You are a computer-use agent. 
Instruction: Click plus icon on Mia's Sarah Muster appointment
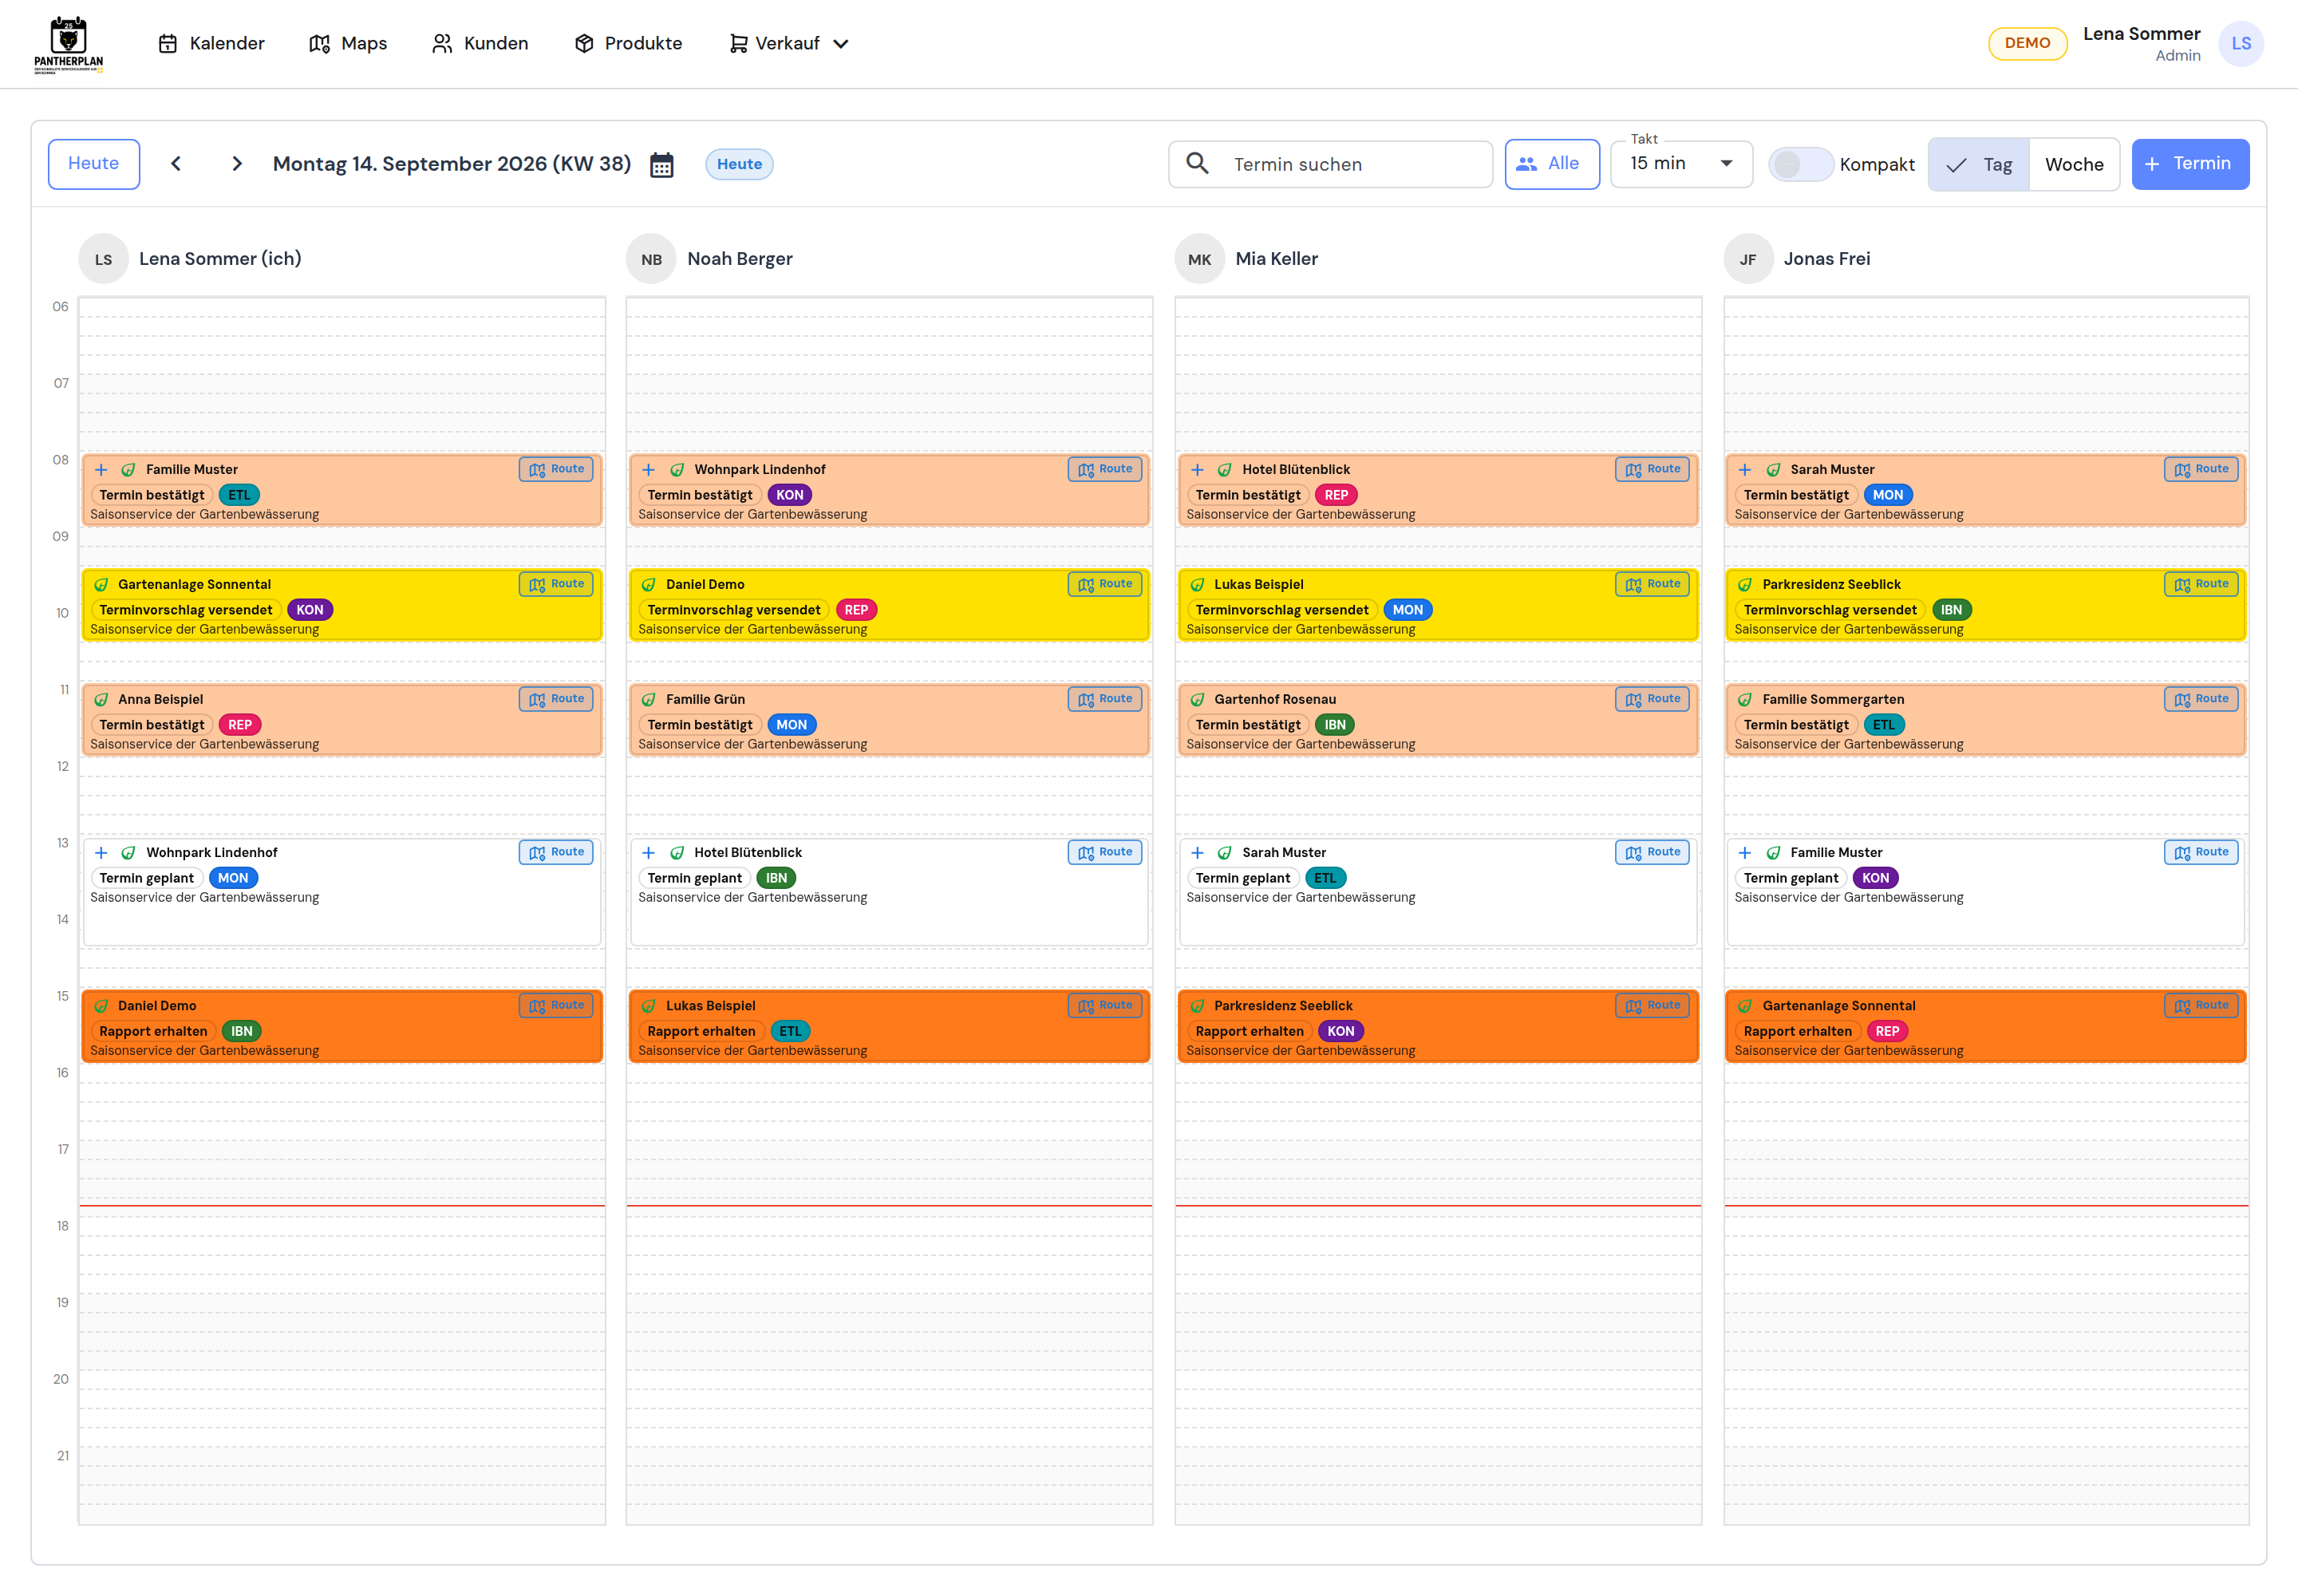click(x=1197, y=852)
